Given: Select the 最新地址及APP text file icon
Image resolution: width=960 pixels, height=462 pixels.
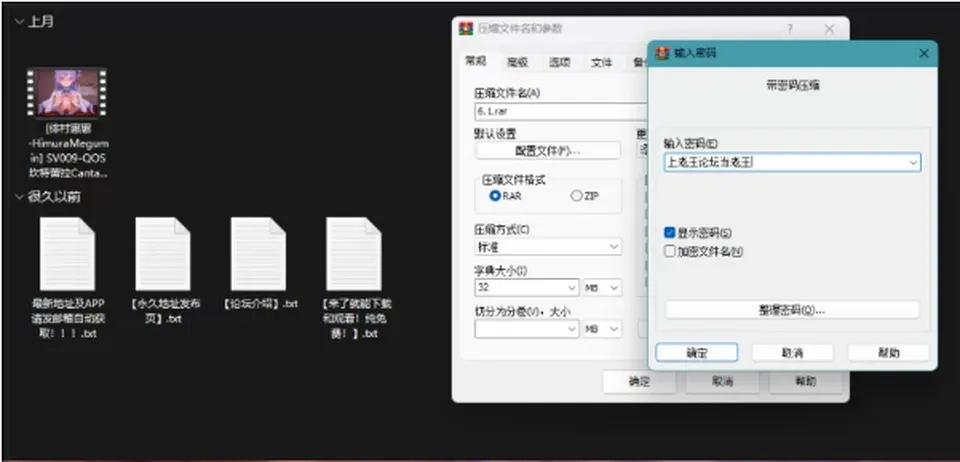Looking at the screenshot, I should (67, 254).
